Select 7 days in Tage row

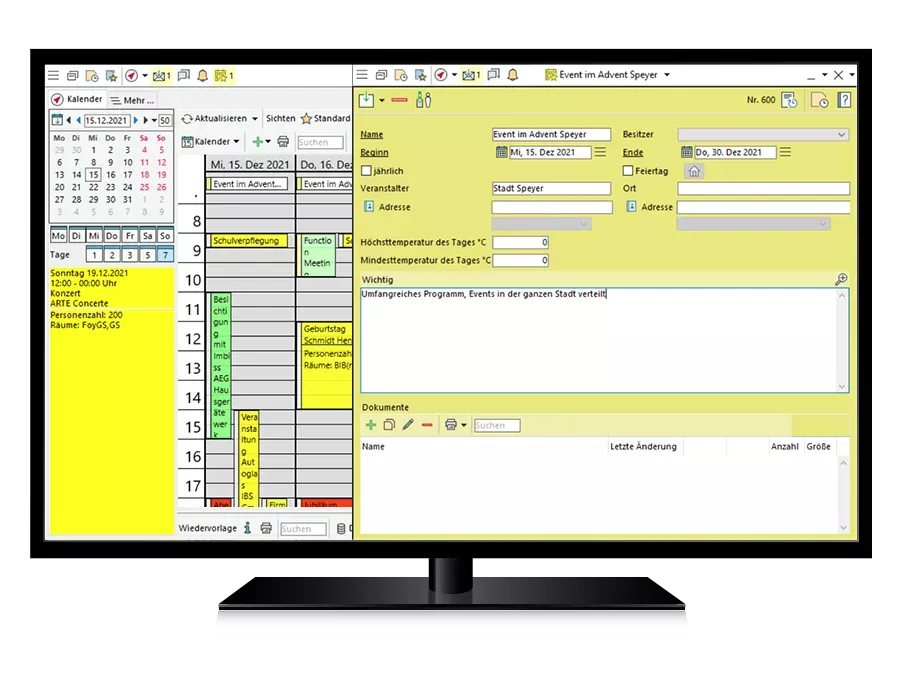pyautogui.click(x=165, y=255)
